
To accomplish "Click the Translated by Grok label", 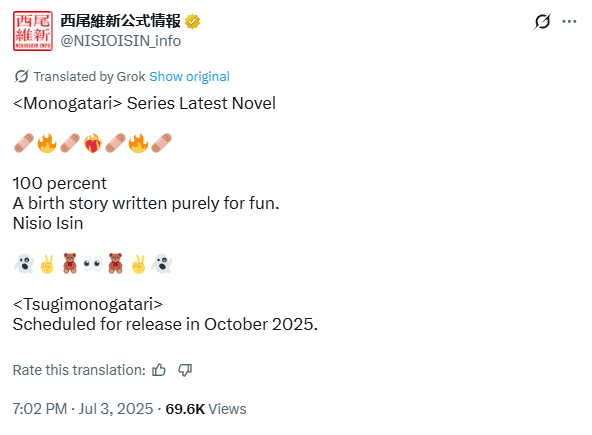I will click(89, 77).
